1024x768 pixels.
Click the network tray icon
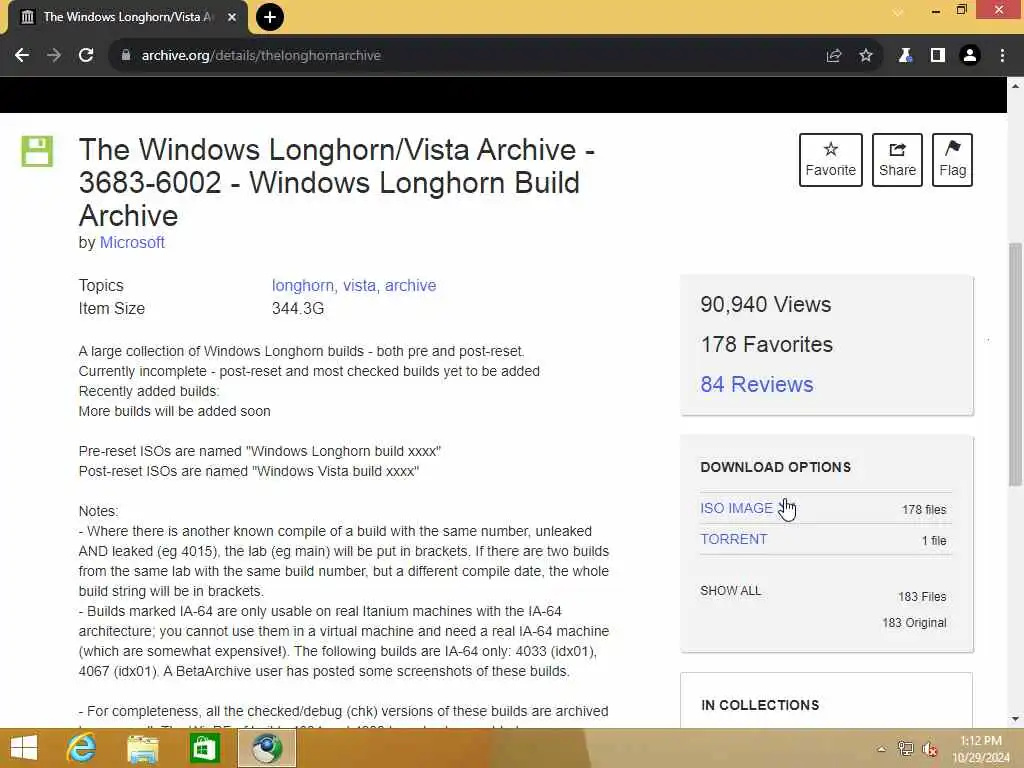click(905, 749)
